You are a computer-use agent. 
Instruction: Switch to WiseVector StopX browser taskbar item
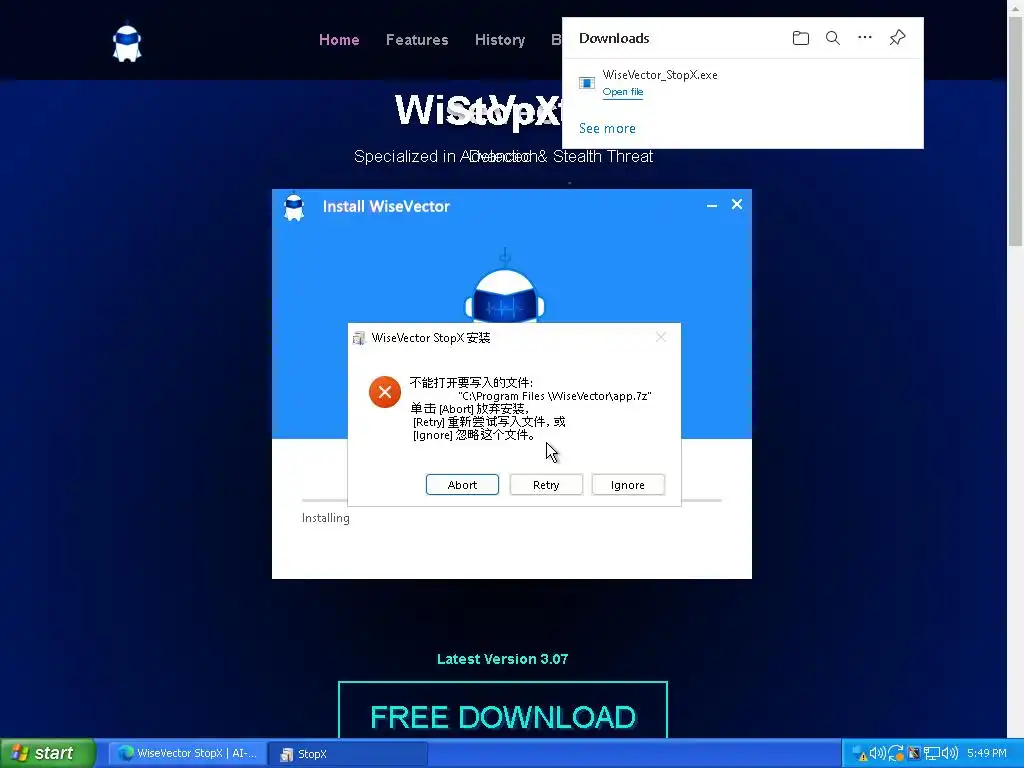coord(188,753)
